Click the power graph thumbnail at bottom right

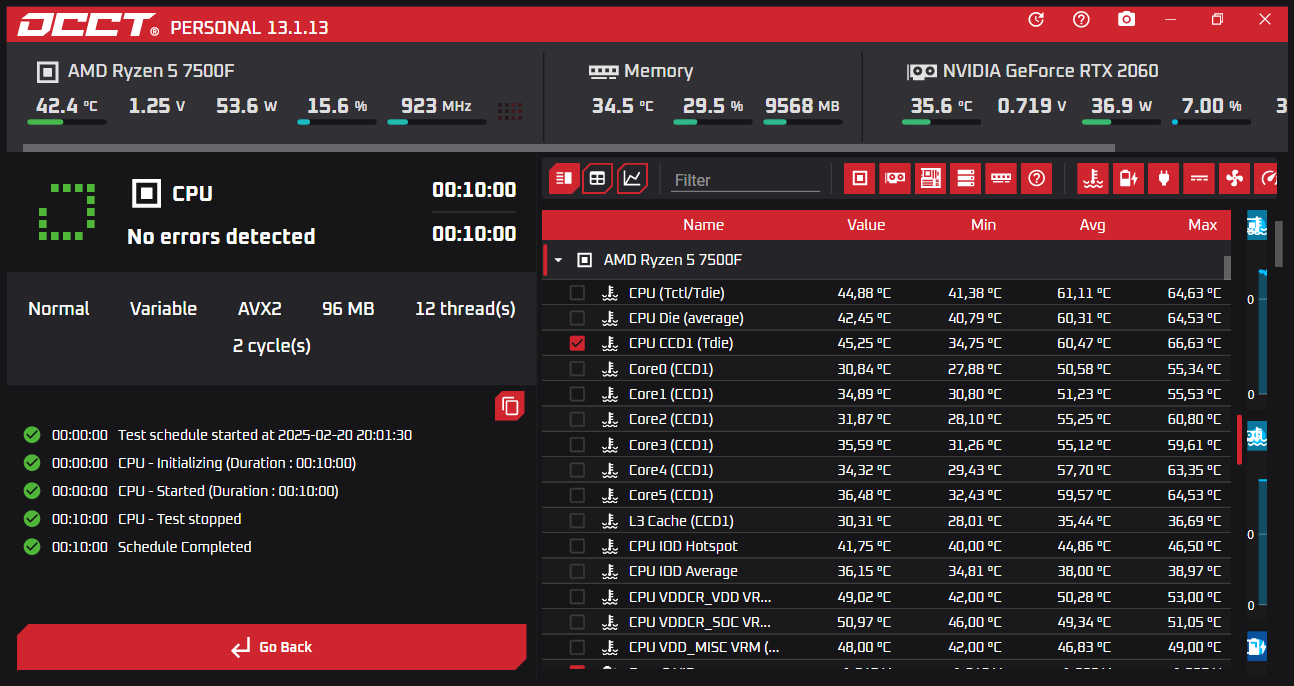tap(1257, 646)
